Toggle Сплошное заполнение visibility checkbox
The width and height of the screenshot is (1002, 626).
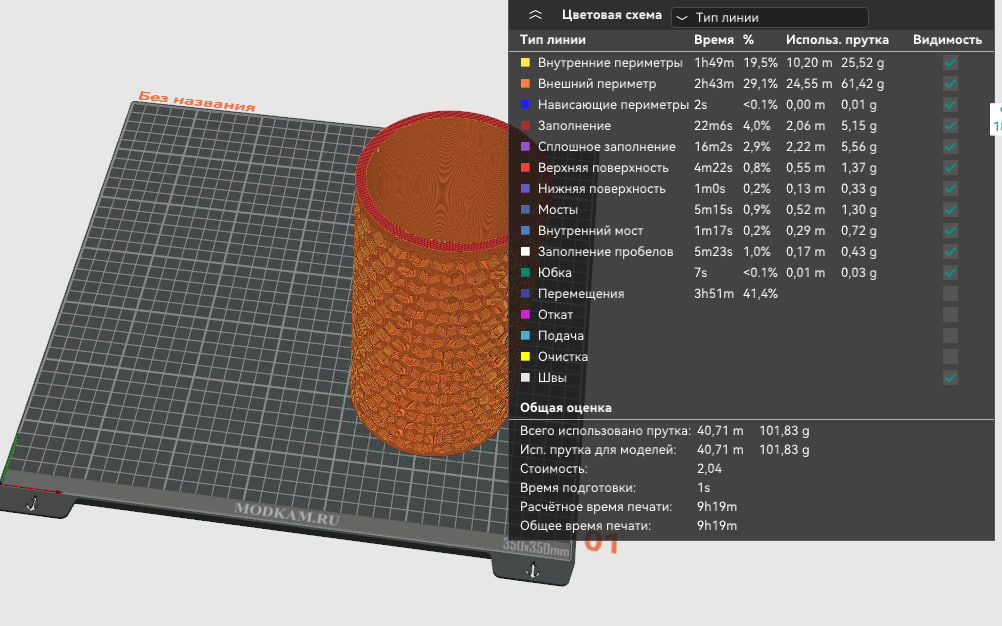point(950,147)
